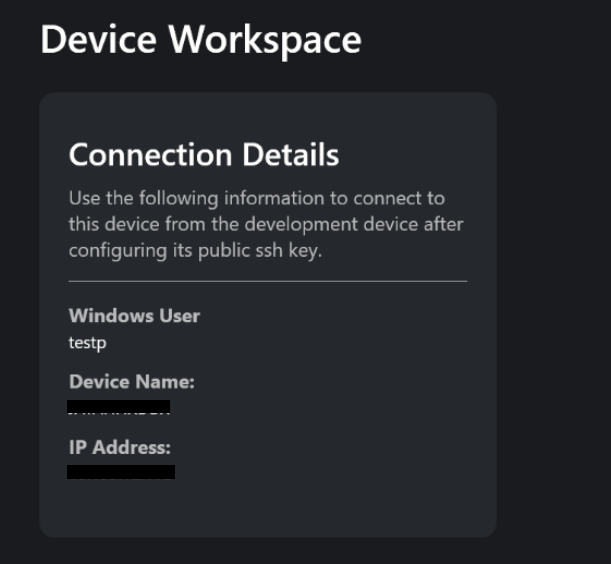Select the redacted device name value
This screenshot has width=611, height=564.
click(x=118, y=407)
